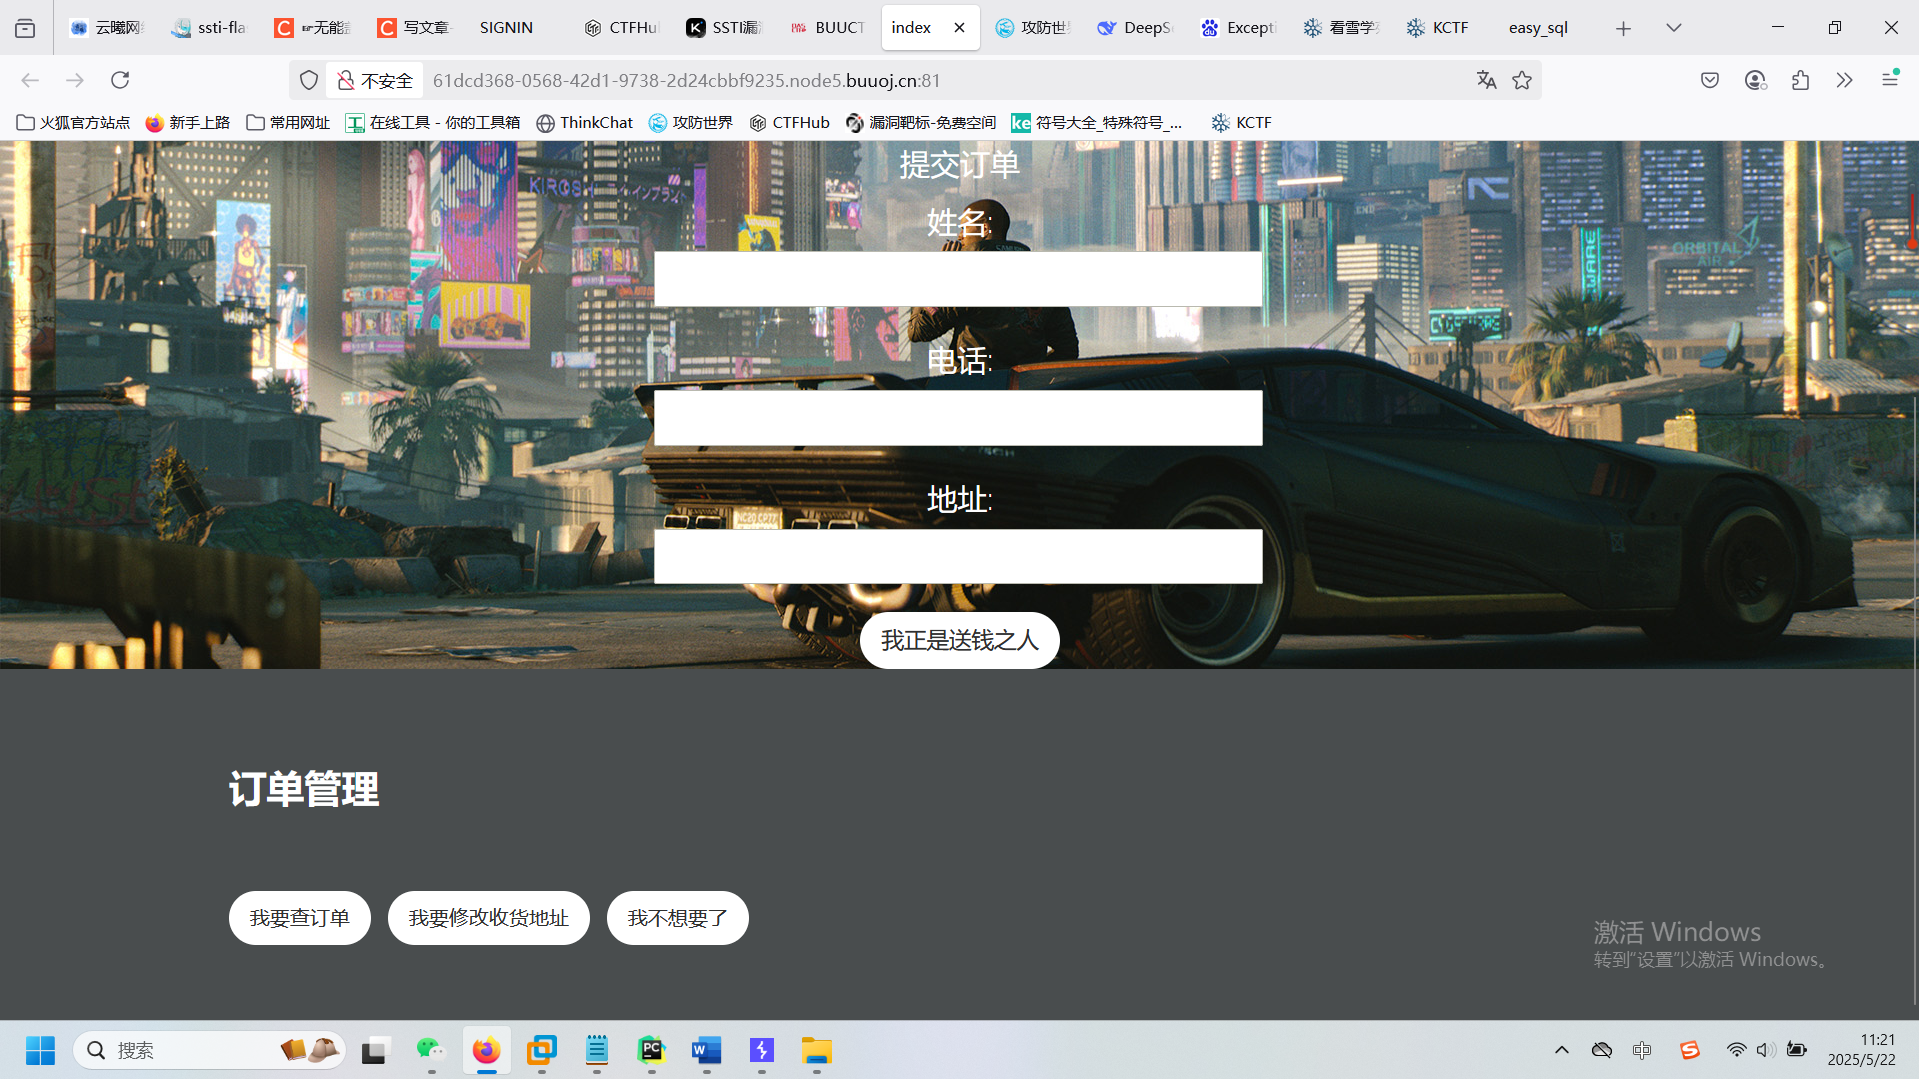Viewport: 1919px width, 1079px height.
Task: Open 符号大全_特殊符号 bookmark
Action: 1097,123
